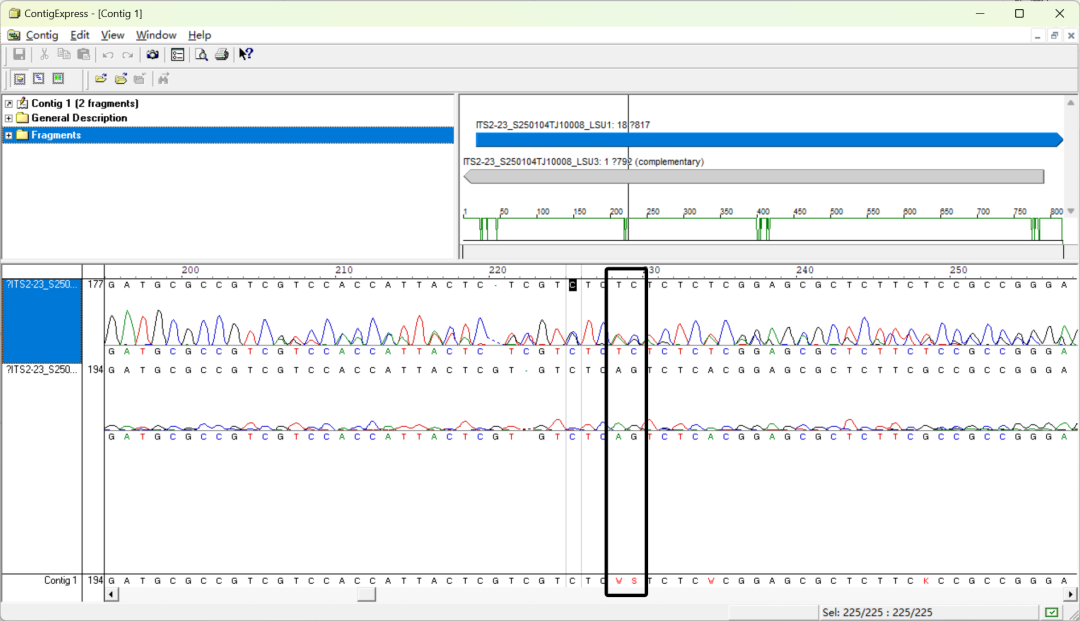Select the first pane view icon

click(19, 79)
